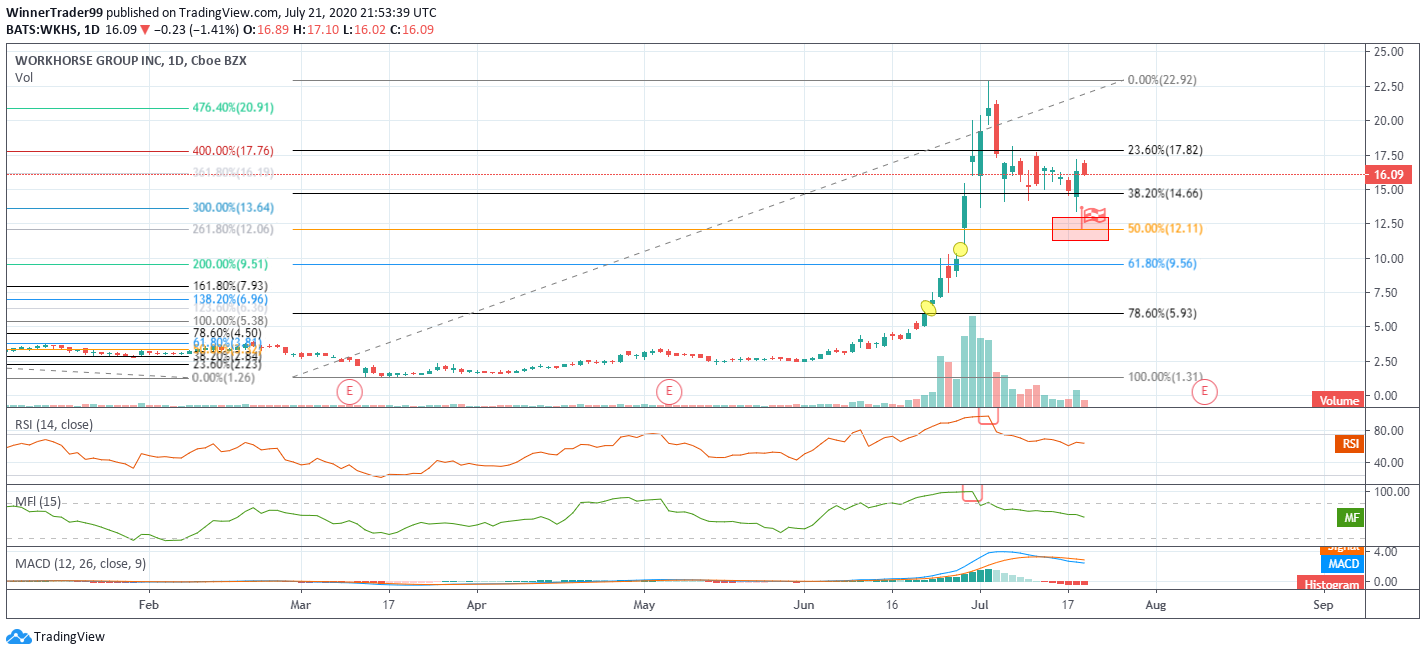Select the 'WORKHORSE GROUP INC, 1D, Cboe BZX' title
This screenshot has height=655, width=1426.
tap(131, 61)
